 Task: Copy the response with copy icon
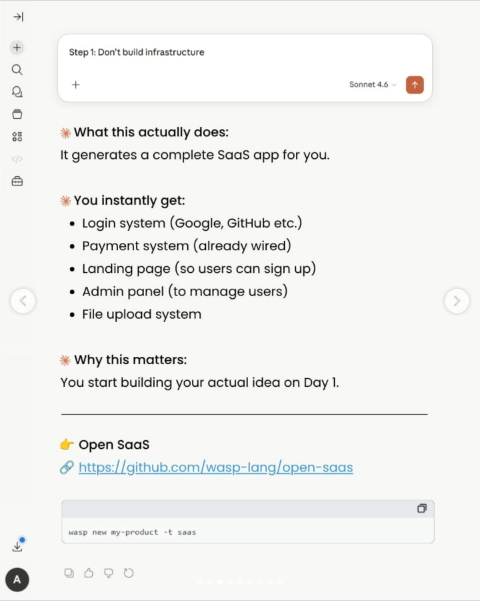click(69, 573)
